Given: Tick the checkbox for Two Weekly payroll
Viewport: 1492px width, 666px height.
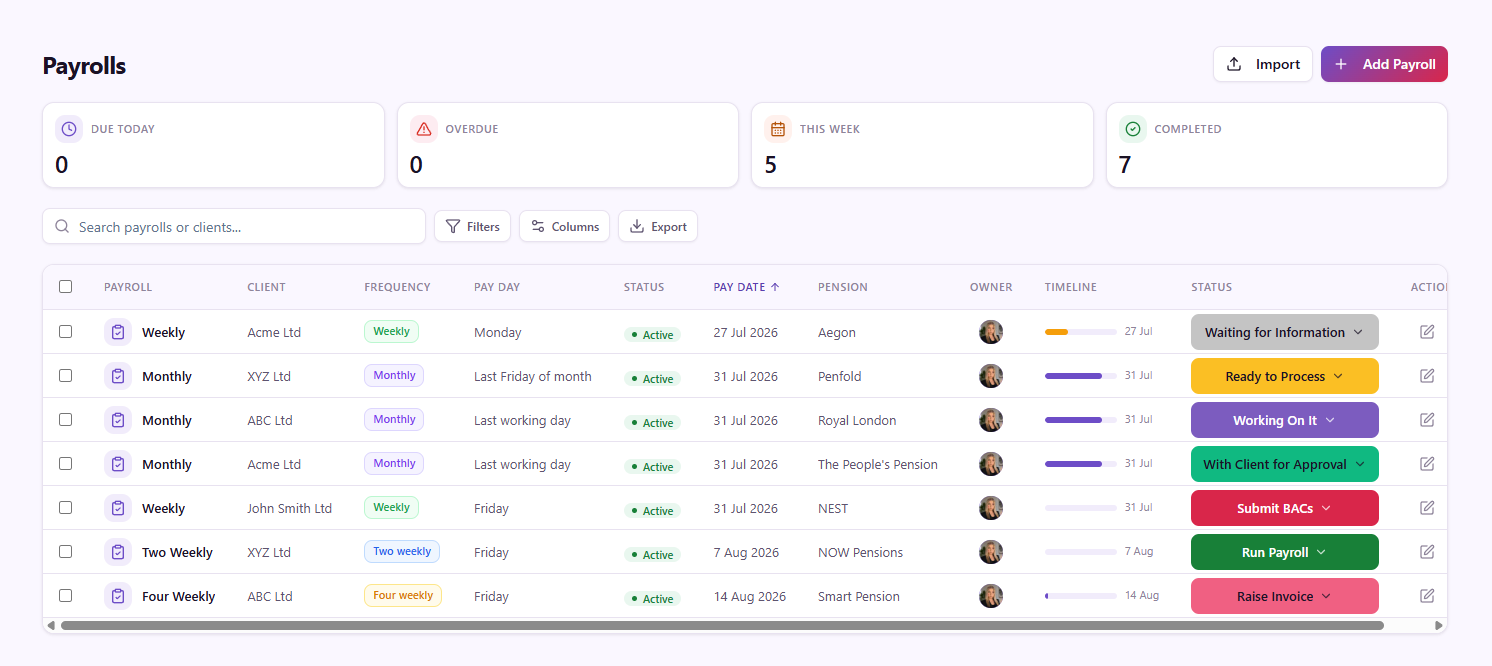Looking at the screenshot, I should tap(66, 552).
